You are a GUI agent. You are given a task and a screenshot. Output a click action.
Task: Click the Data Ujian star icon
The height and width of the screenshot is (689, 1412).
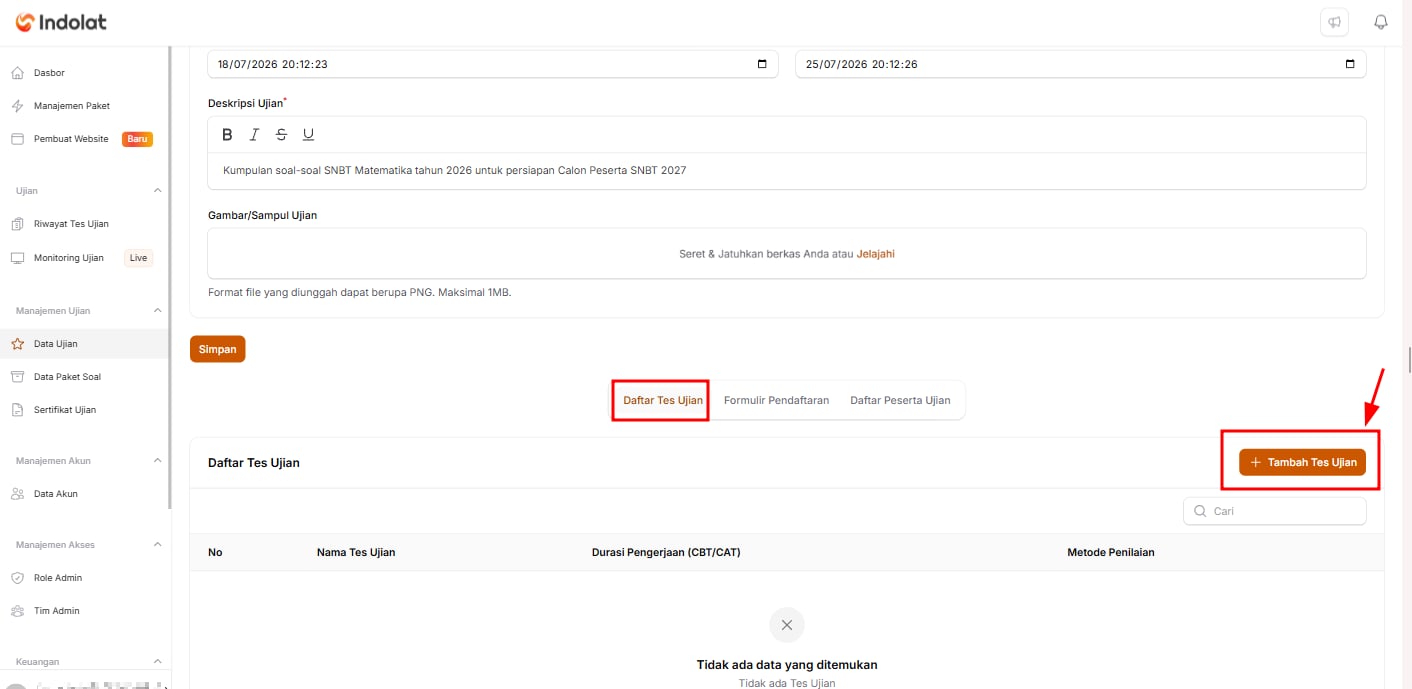(x=17, y=344)
